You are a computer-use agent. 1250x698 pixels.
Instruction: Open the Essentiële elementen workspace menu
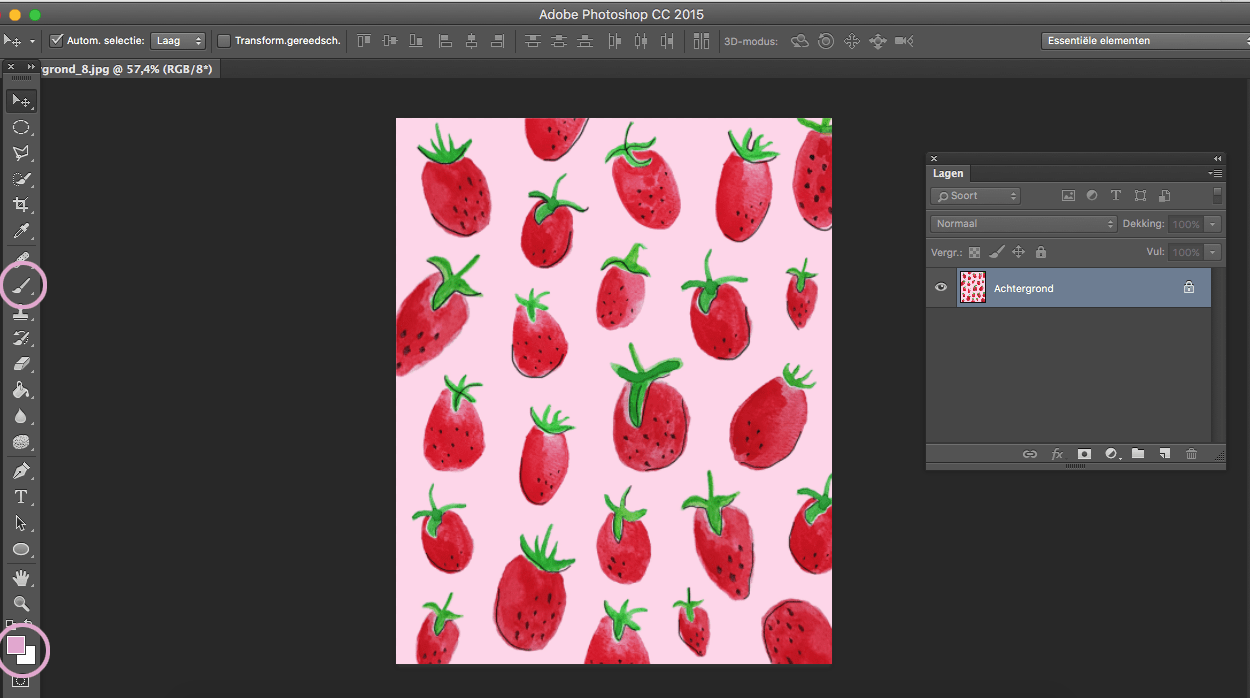pyautogui.click(x=1143, y=40)
